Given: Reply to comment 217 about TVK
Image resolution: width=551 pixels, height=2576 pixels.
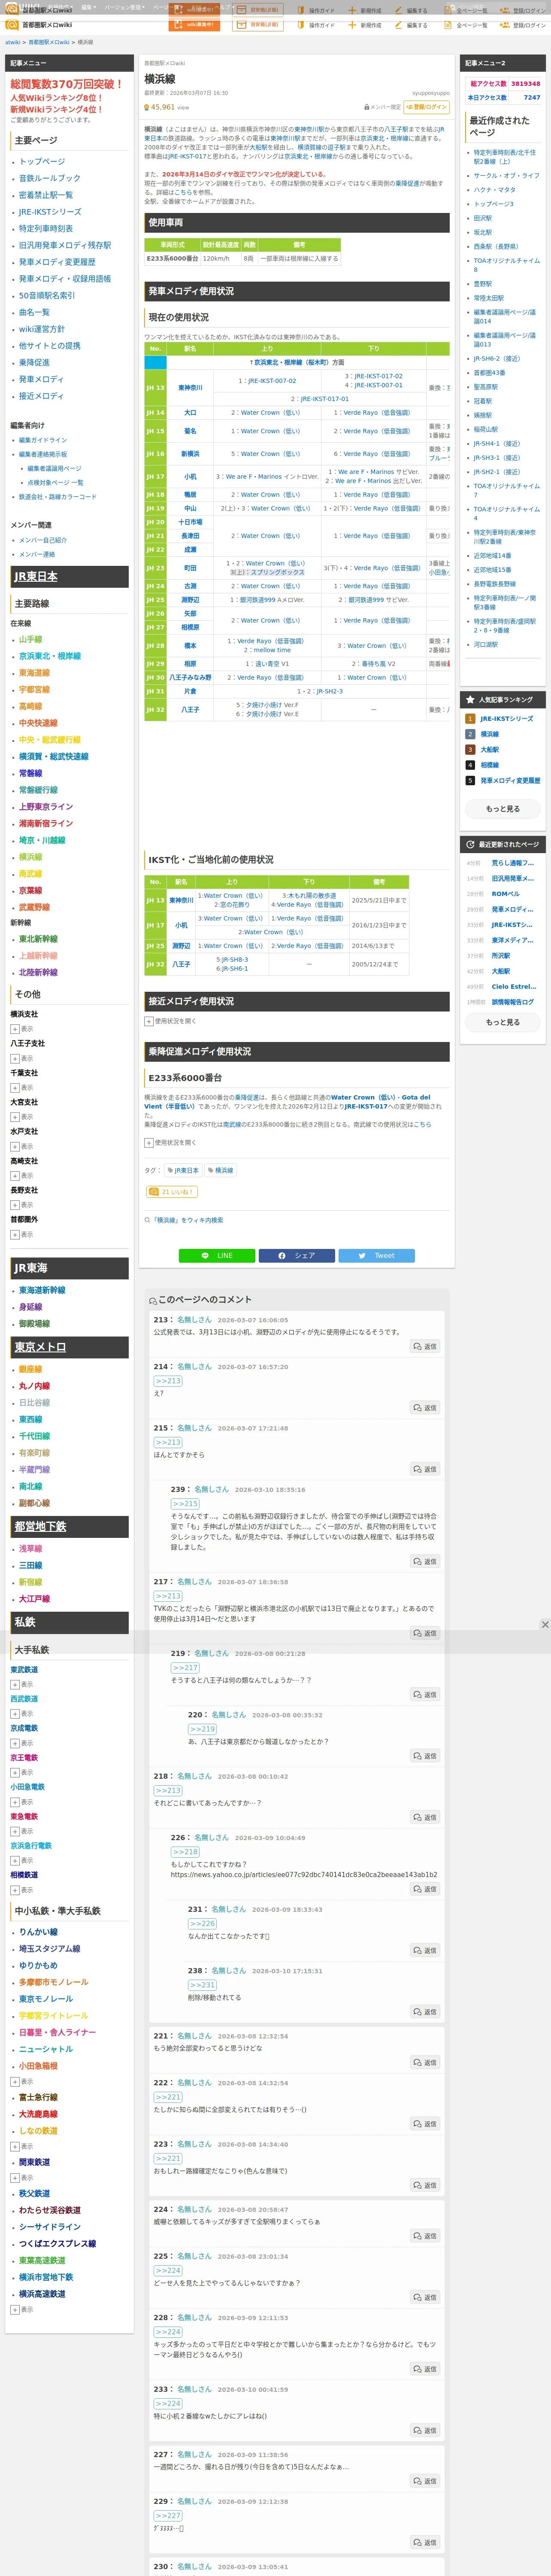Looking at the screenshot, I should pyautogui.click(x=425, y=1633).
